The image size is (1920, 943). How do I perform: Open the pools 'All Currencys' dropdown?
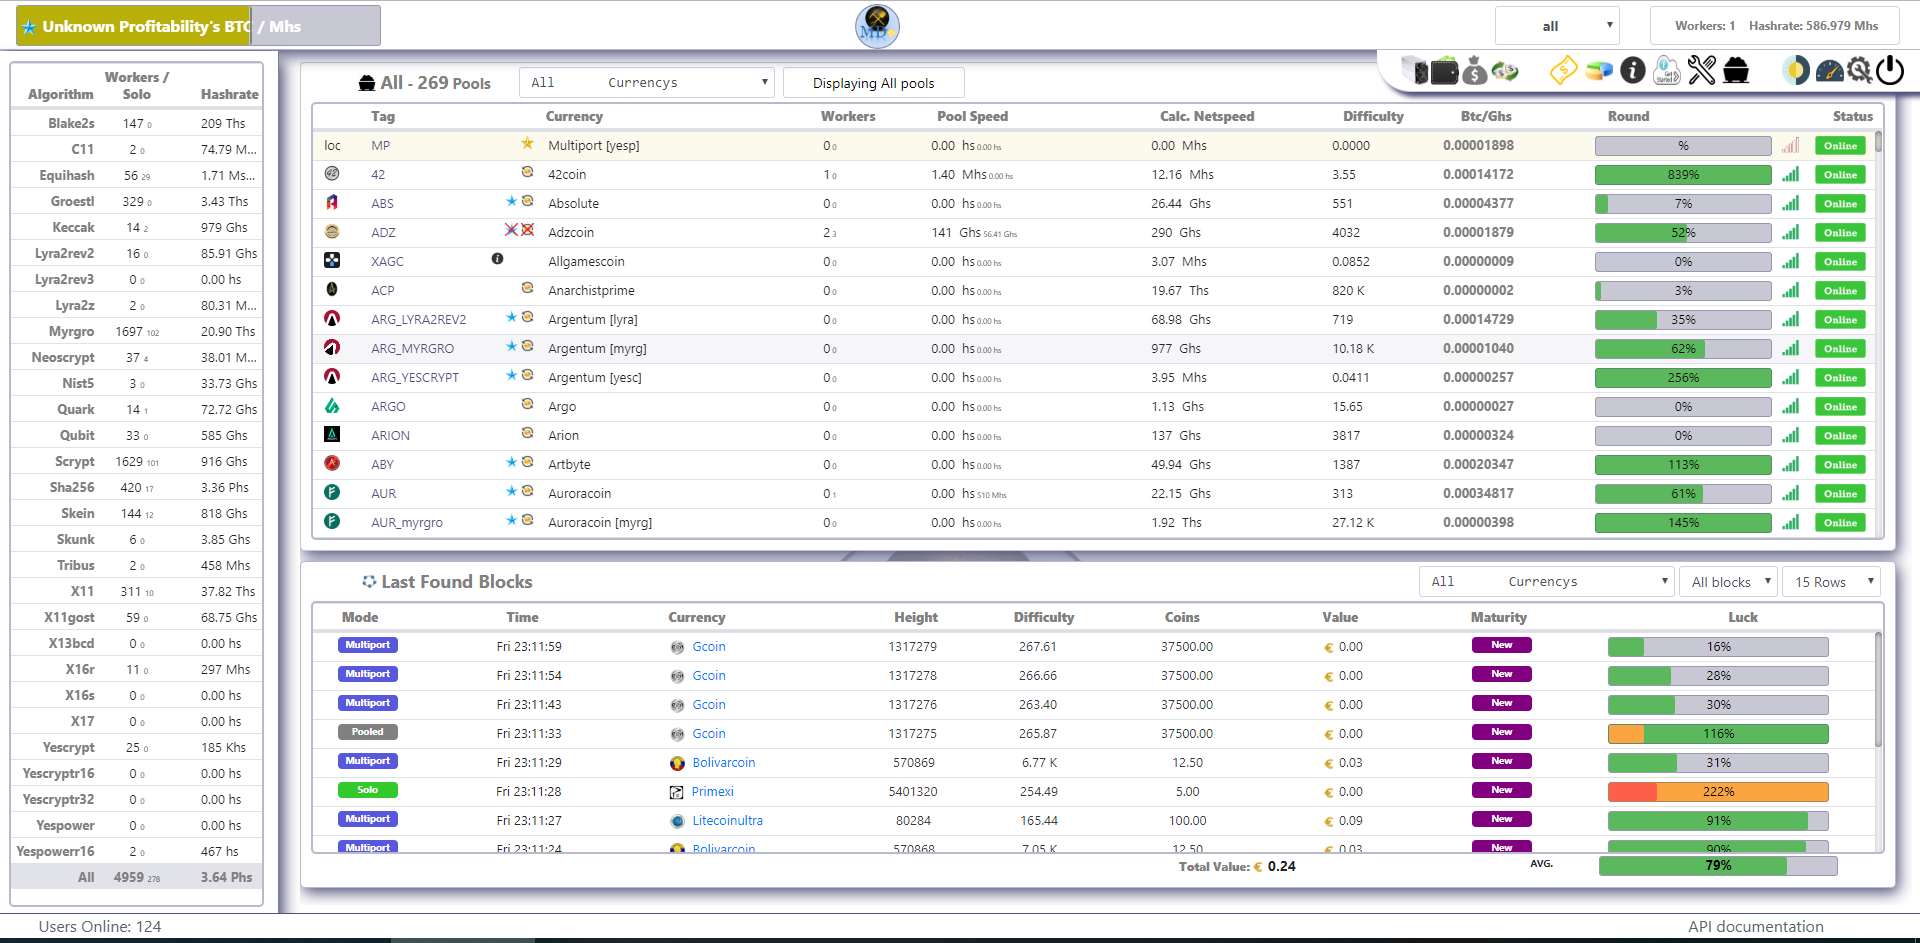[647, 82]
